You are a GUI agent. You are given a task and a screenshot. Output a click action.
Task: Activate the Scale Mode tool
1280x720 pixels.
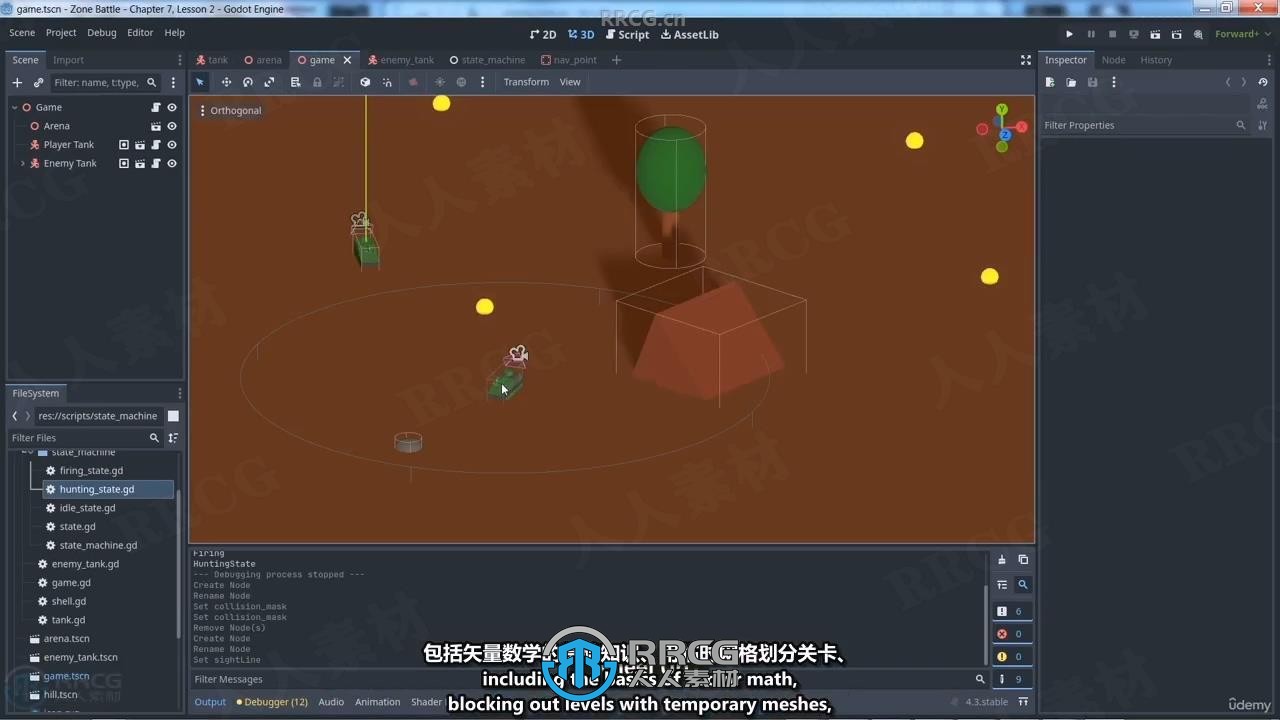[x=269, y=82]
